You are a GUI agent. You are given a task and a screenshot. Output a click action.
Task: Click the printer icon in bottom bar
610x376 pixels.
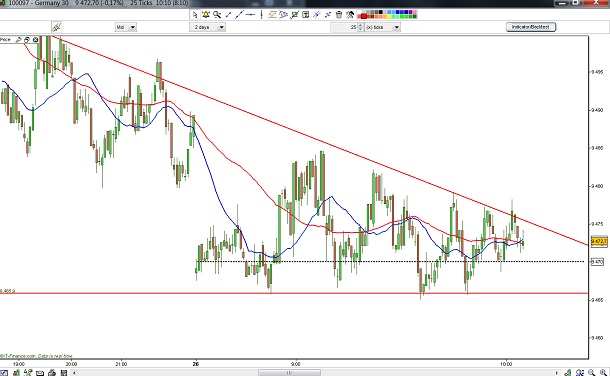(52, 373)
